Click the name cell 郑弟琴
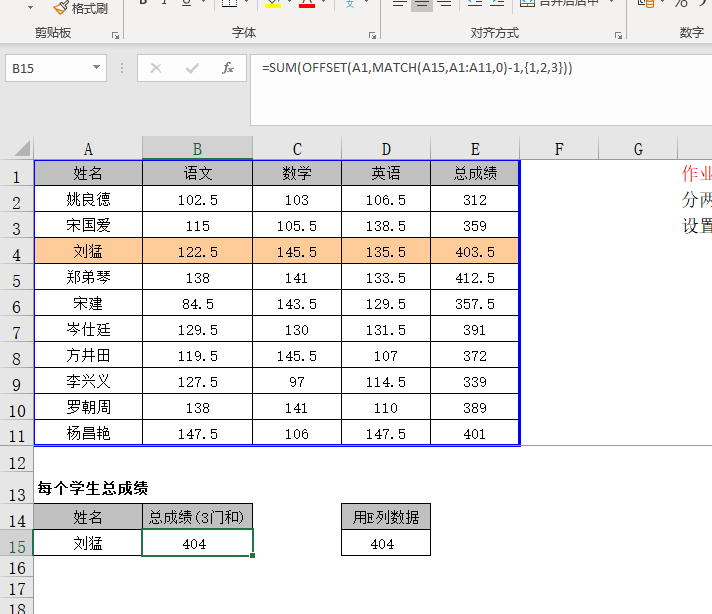712x614 pixels. pyautogui.click(x=88, y=277)
